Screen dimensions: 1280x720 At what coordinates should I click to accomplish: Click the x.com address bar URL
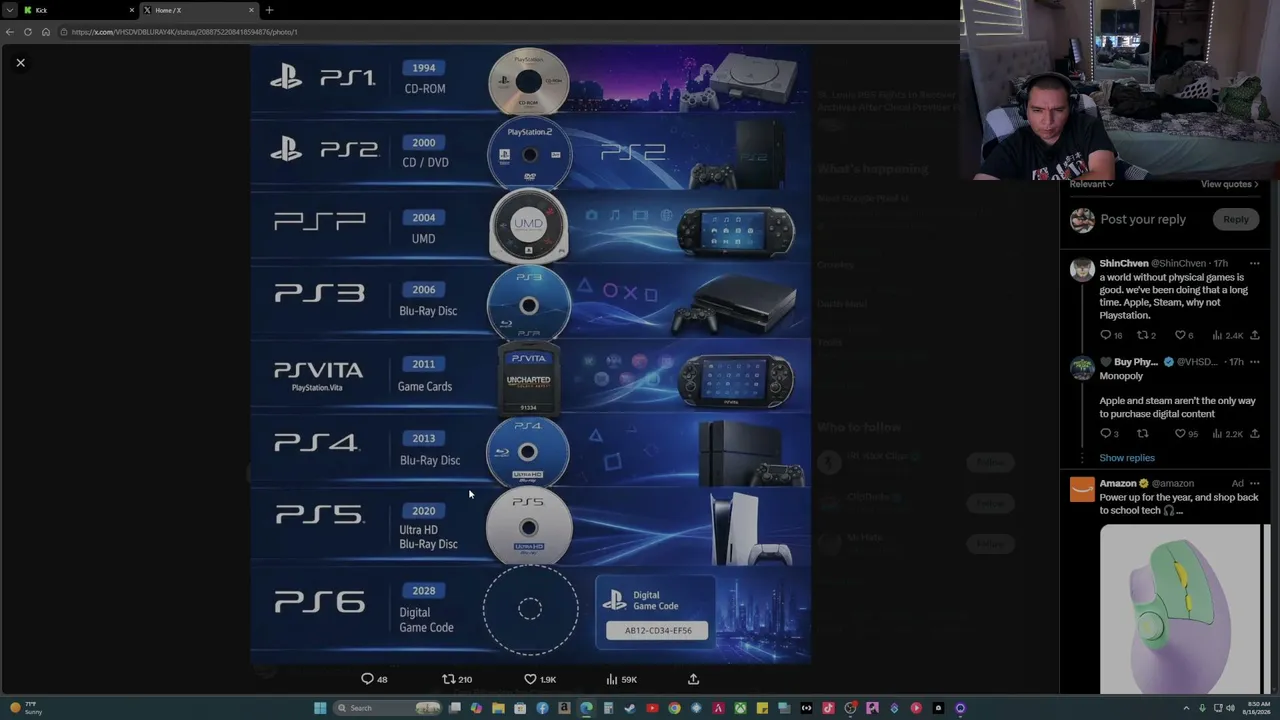[x=184, y=32]
